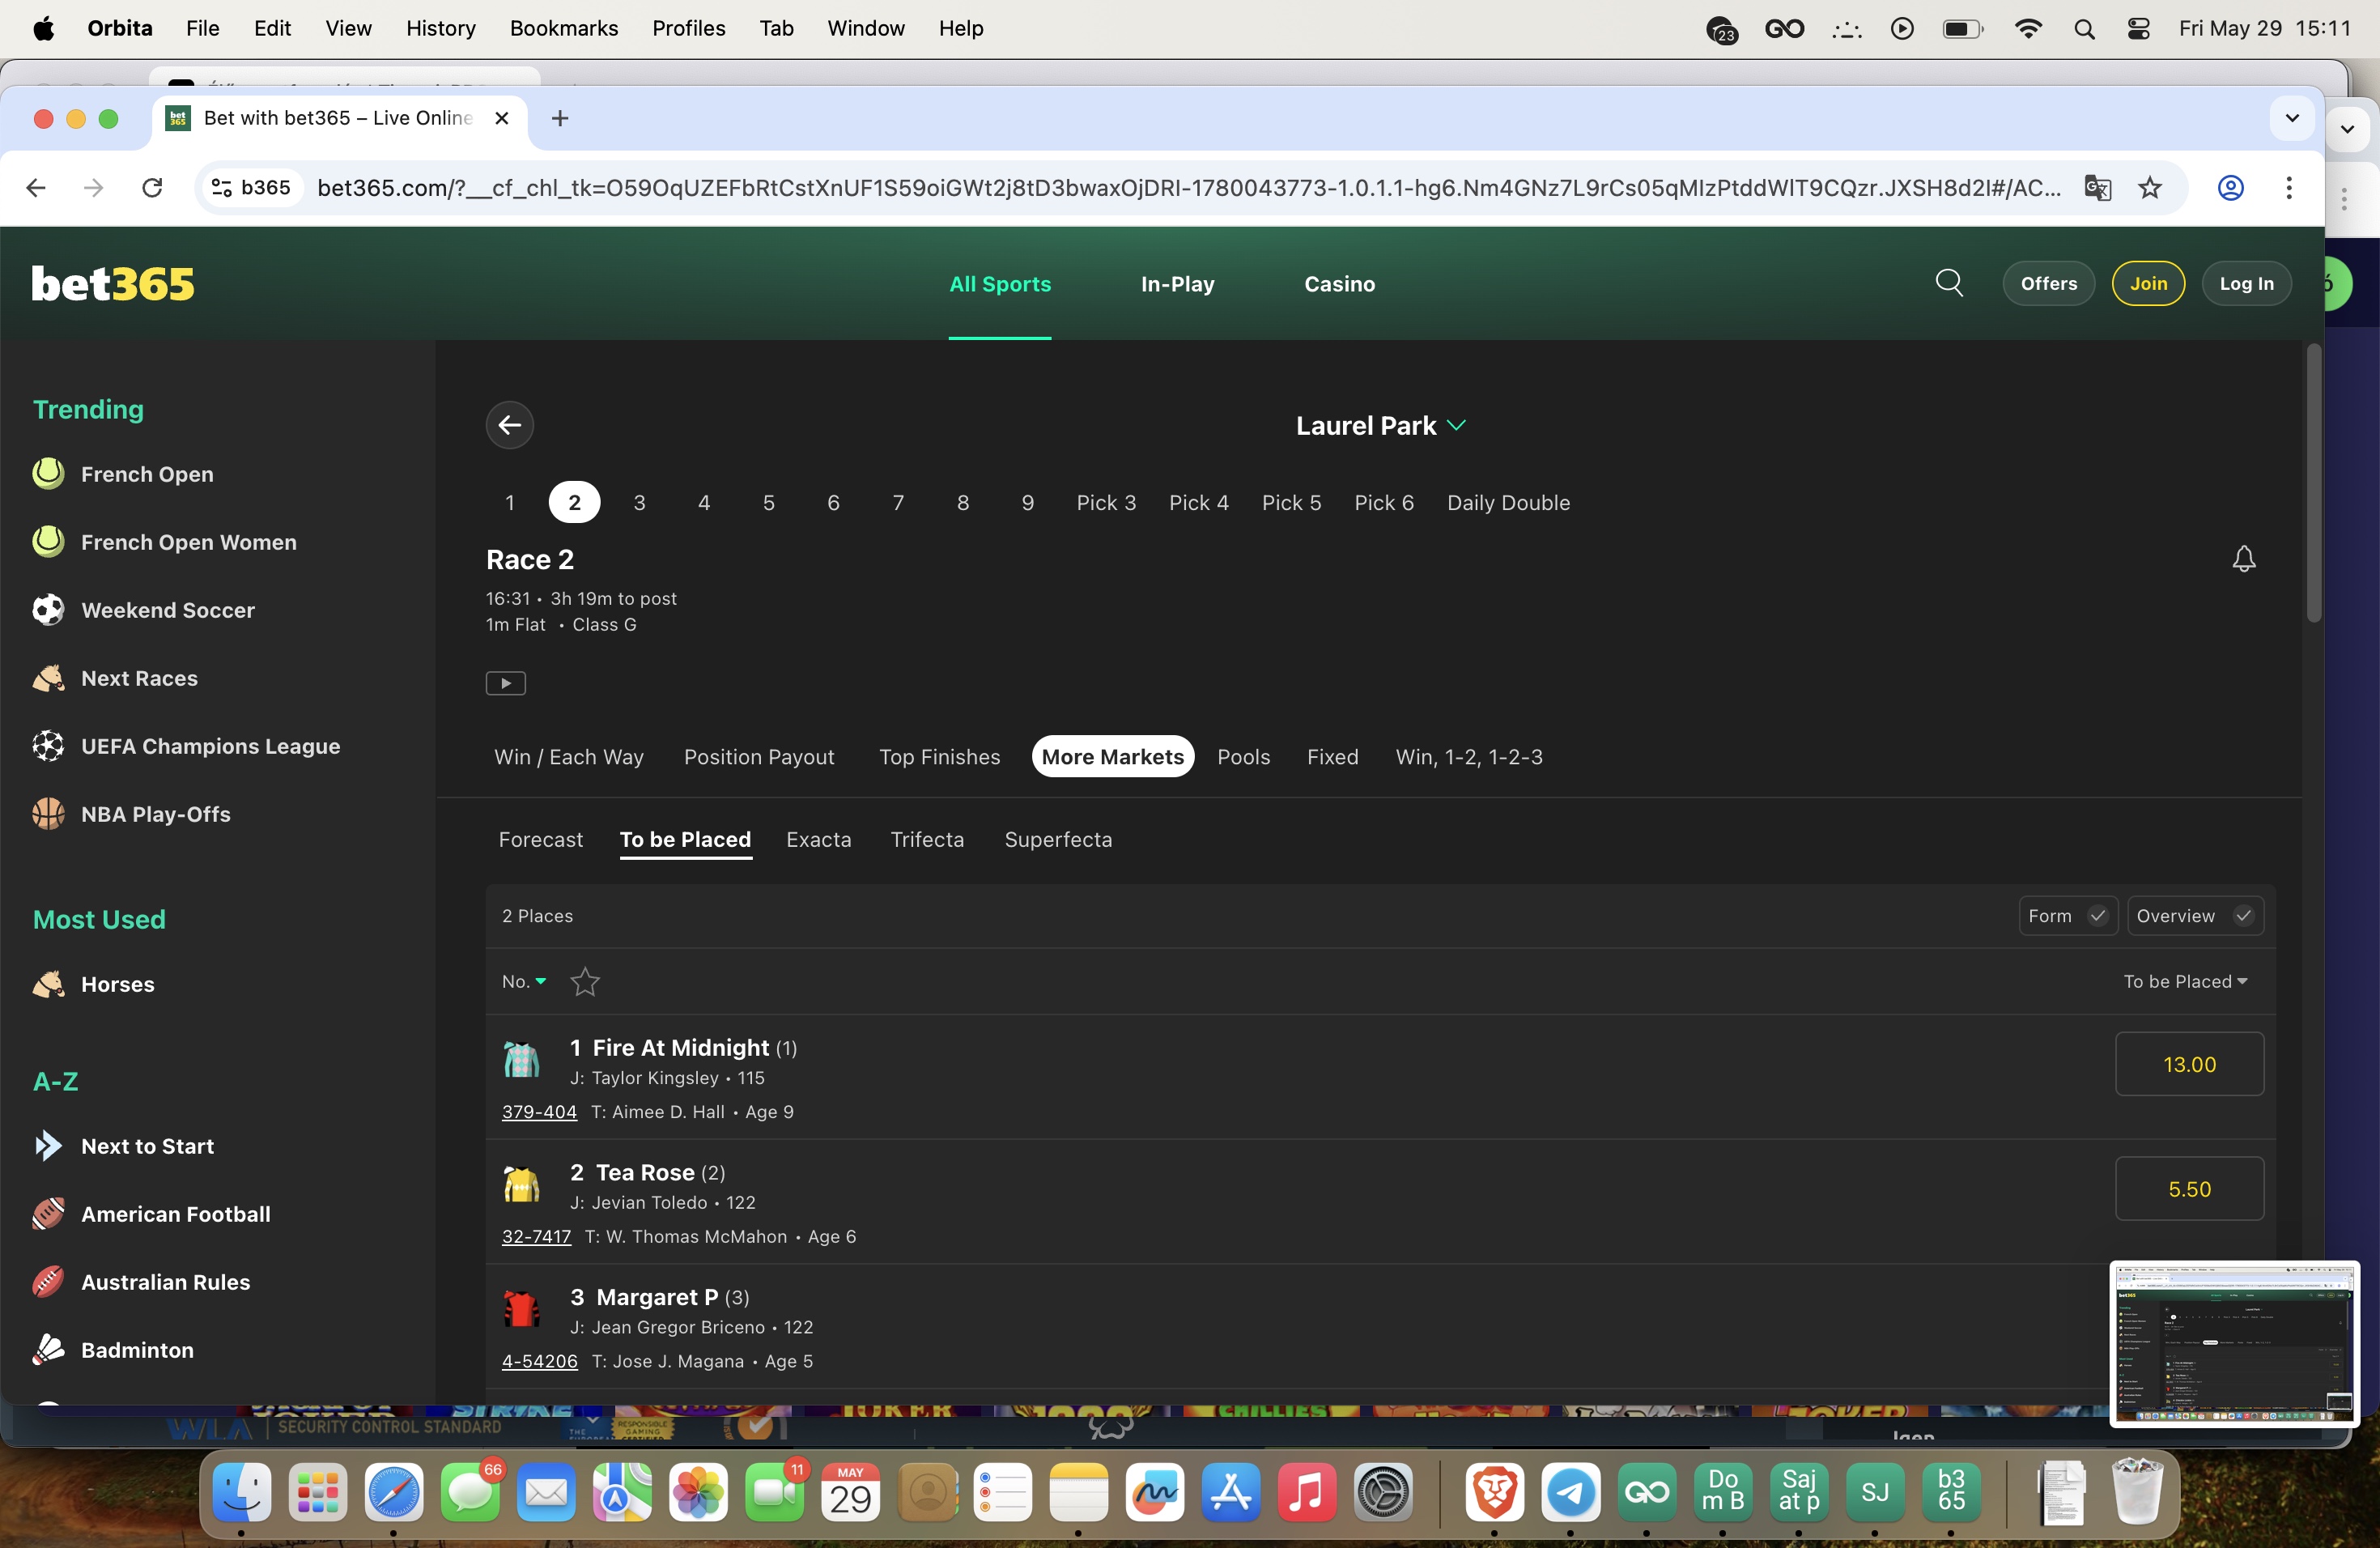Switch to the Trifecta sub-tab
The width and height of the screenshot is (2380, 1548).
927,840
